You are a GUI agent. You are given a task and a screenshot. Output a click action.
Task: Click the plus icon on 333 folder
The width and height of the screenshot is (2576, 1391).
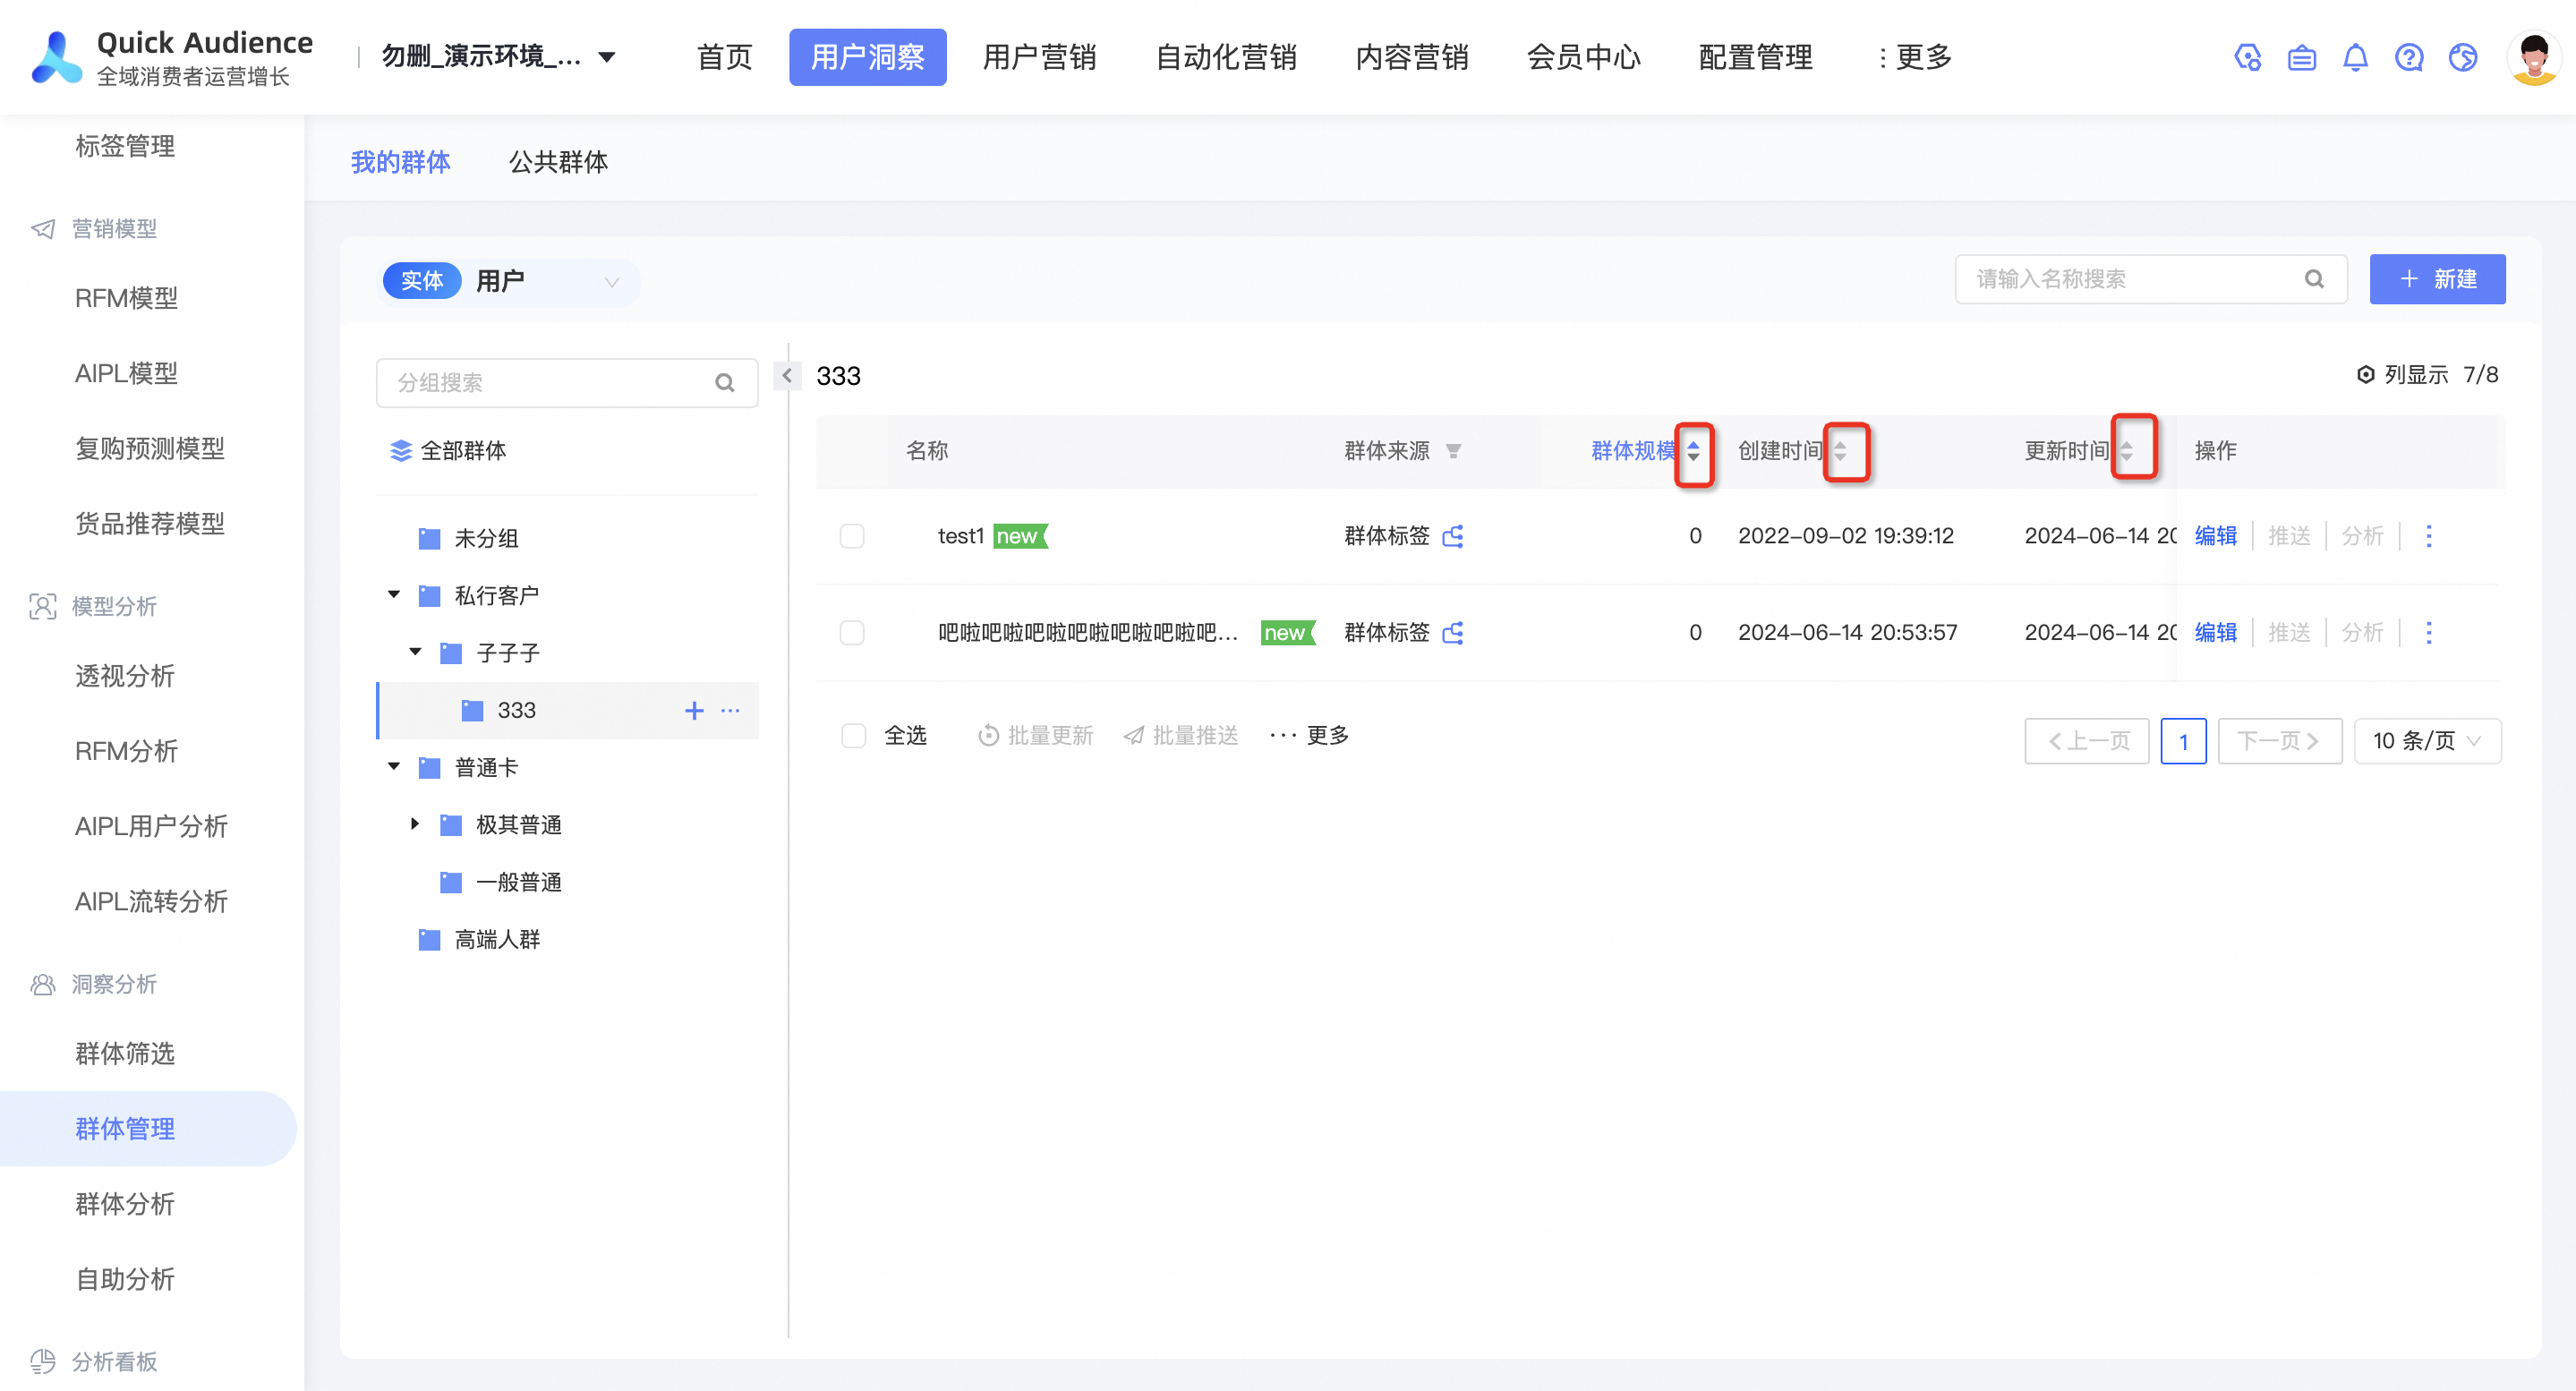pyautogui.click(x=694, y=711)
